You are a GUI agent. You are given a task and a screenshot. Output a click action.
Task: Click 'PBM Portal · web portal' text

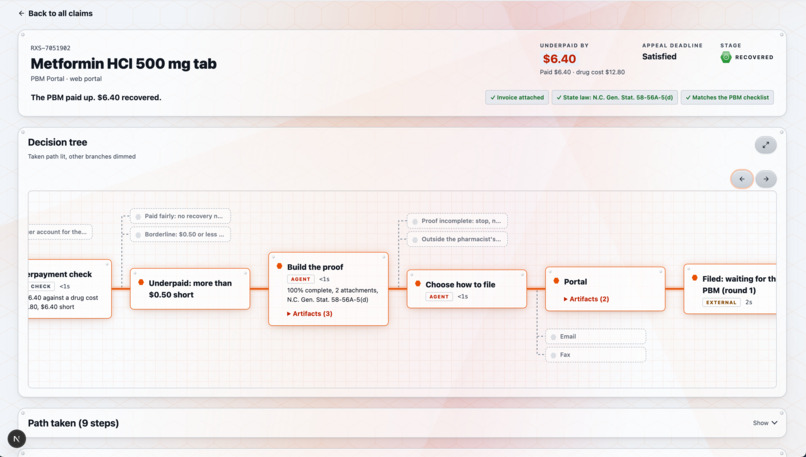[x=66, y=79]
